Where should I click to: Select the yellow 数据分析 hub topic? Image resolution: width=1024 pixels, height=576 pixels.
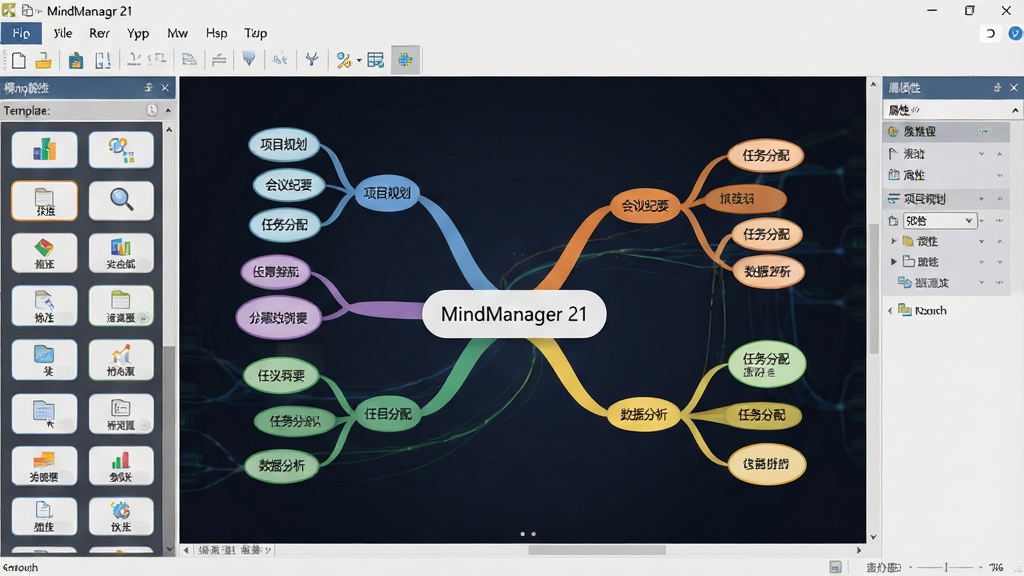coord(643,414)
